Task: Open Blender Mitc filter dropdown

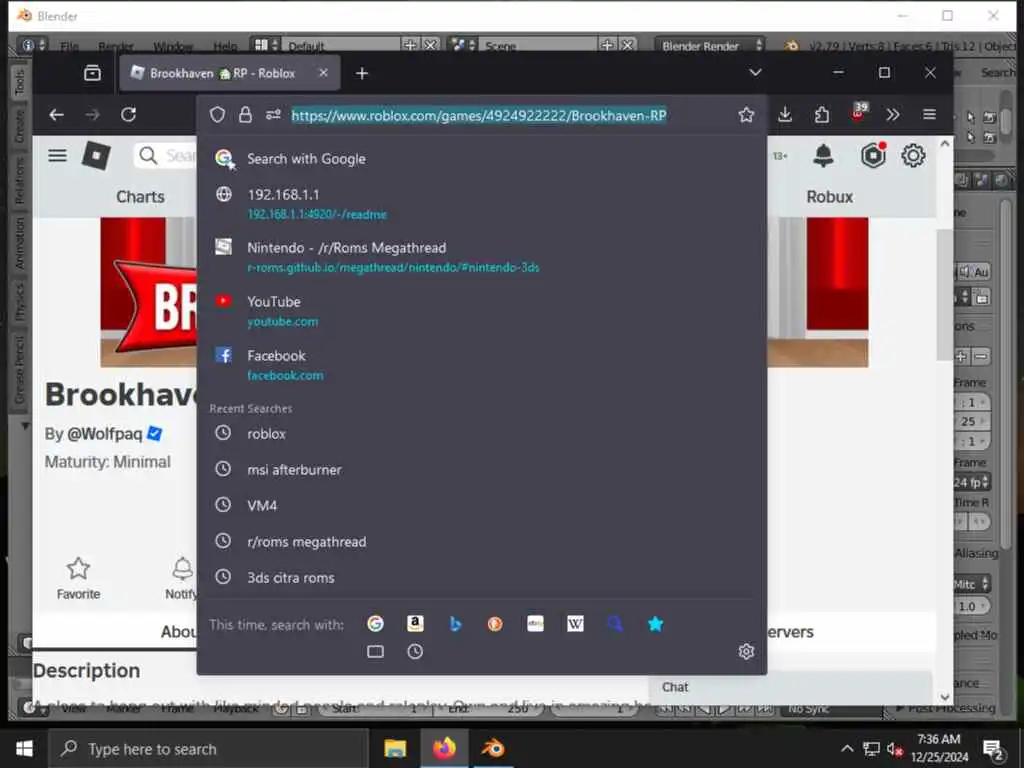Action: coord(970,584)
